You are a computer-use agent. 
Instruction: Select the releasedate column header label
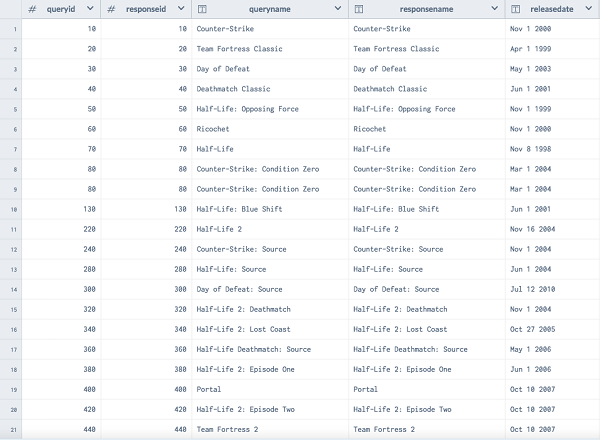552,9
